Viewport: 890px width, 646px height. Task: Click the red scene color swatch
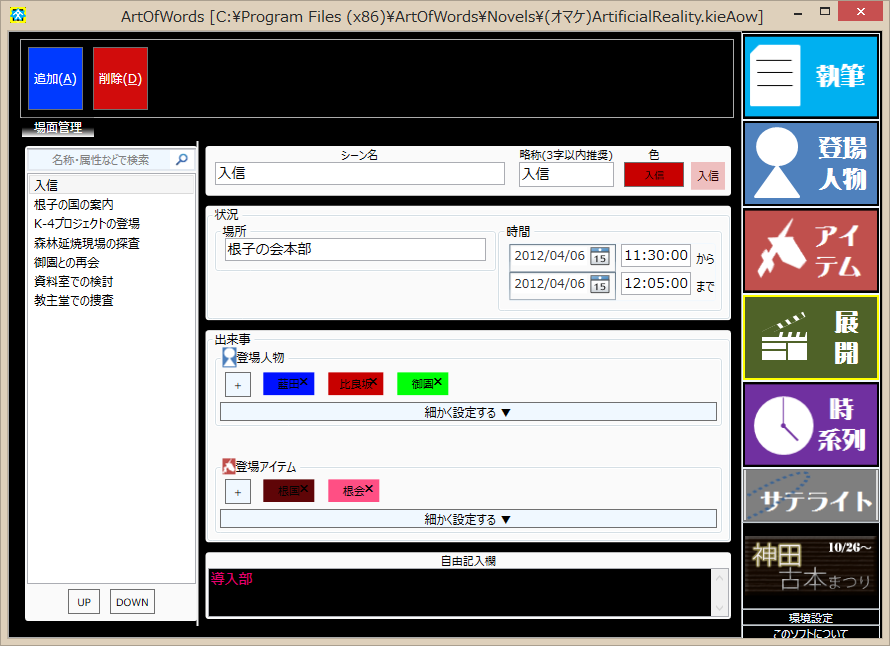click(x=653, y=175)
